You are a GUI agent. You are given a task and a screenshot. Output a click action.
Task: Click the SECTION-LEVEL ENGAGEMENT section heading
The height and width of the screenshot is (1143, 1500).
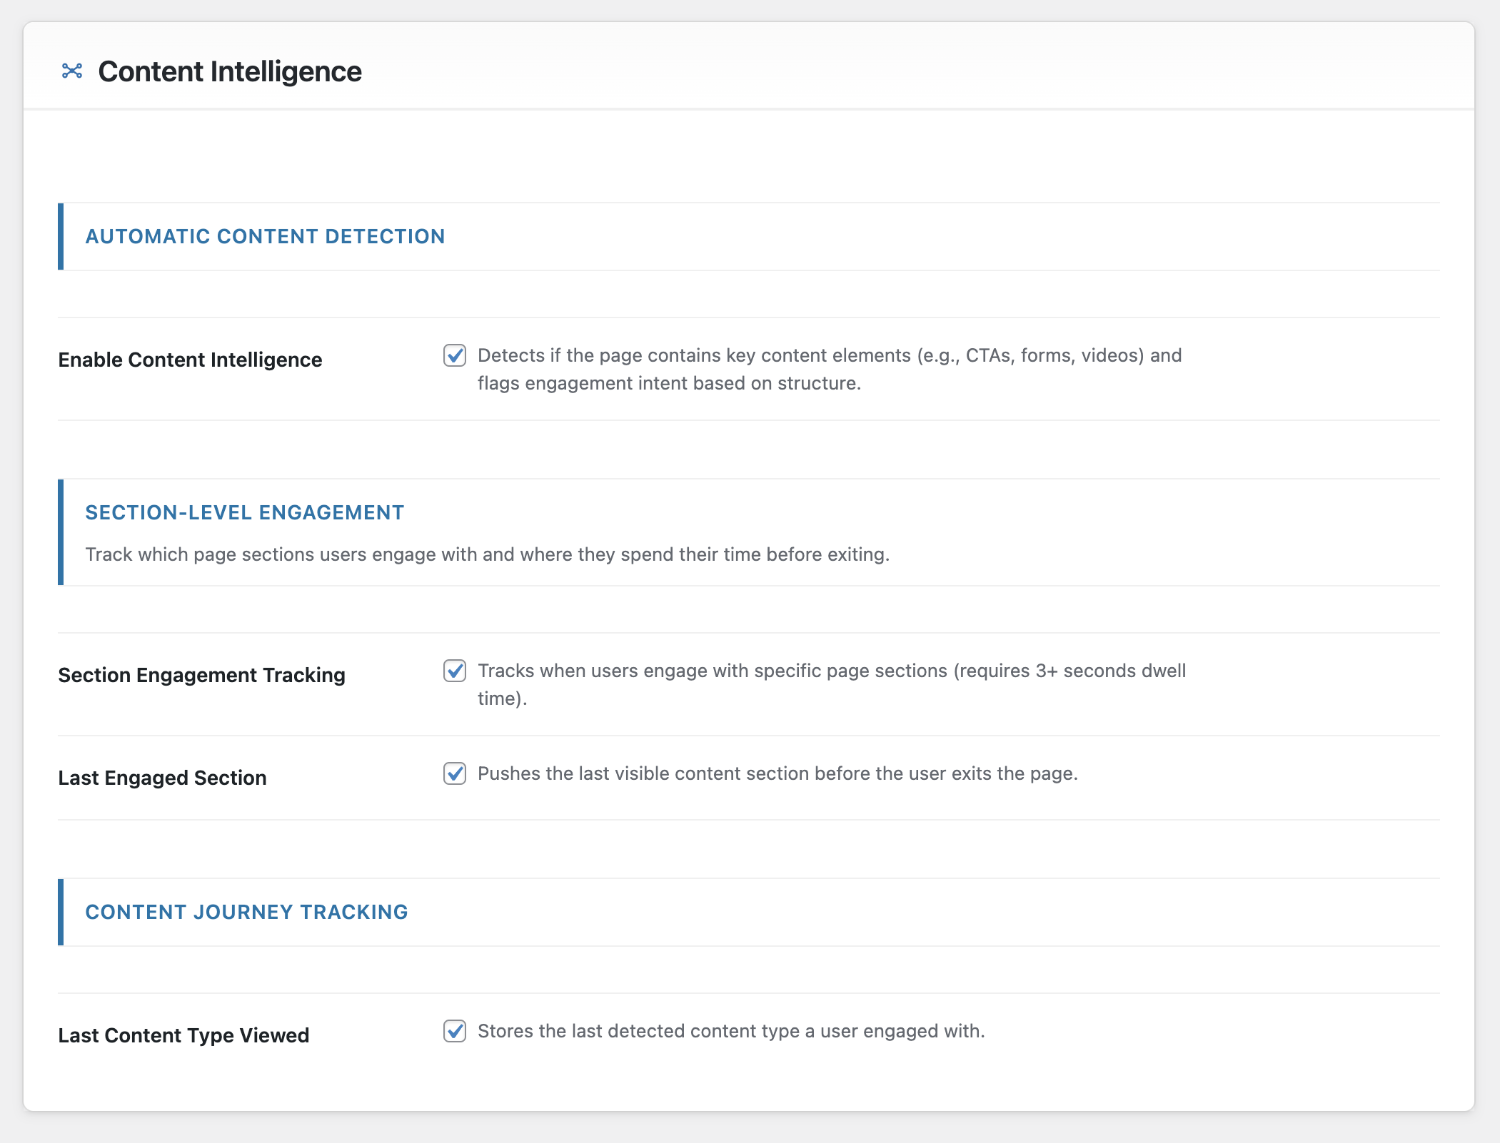coord(244,511)
